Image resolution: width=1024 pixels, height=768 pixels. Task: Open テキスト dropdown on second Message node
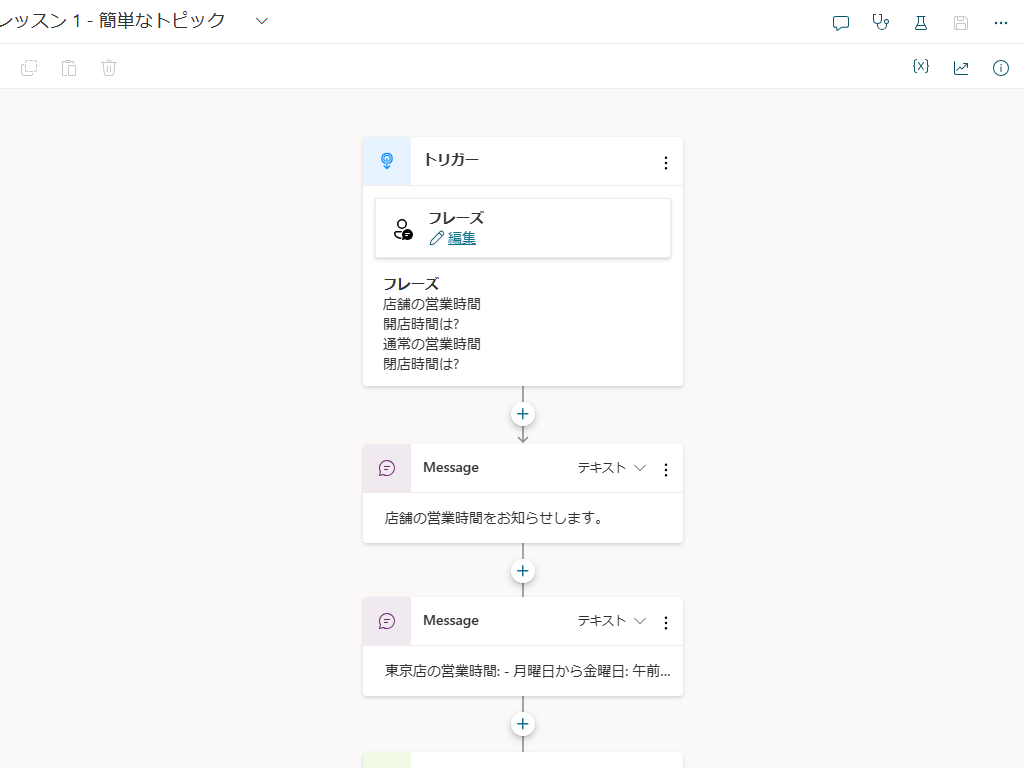click(x=611, y=620)
